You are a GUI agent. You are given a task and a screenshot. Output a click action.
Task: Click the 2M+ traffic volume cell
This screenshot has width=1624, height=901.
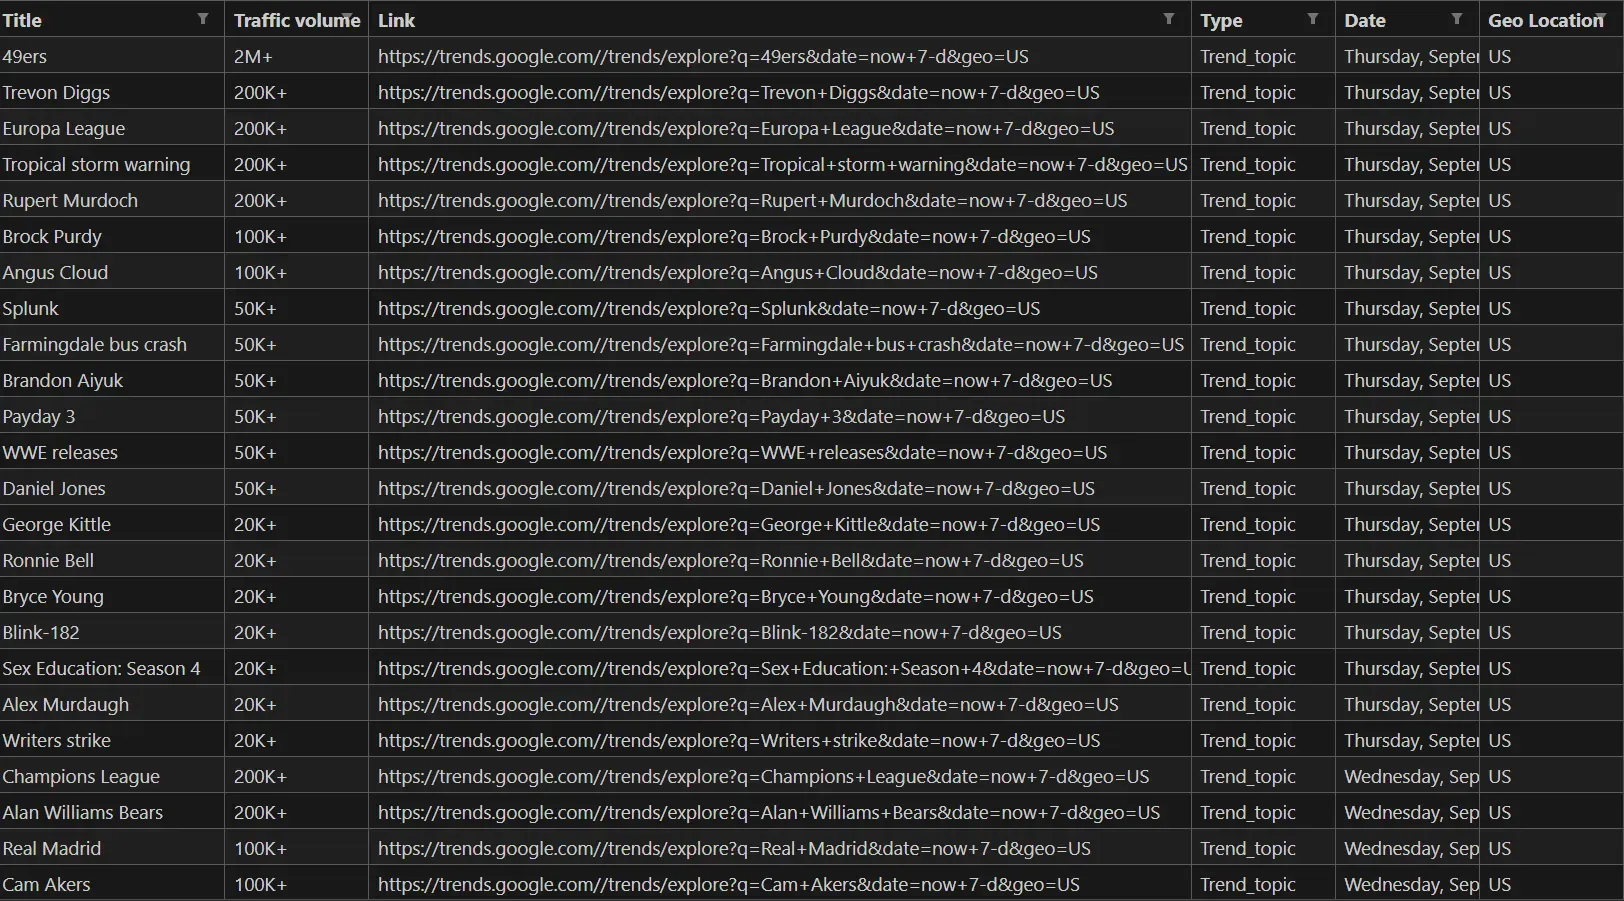[x=253, y=57]
